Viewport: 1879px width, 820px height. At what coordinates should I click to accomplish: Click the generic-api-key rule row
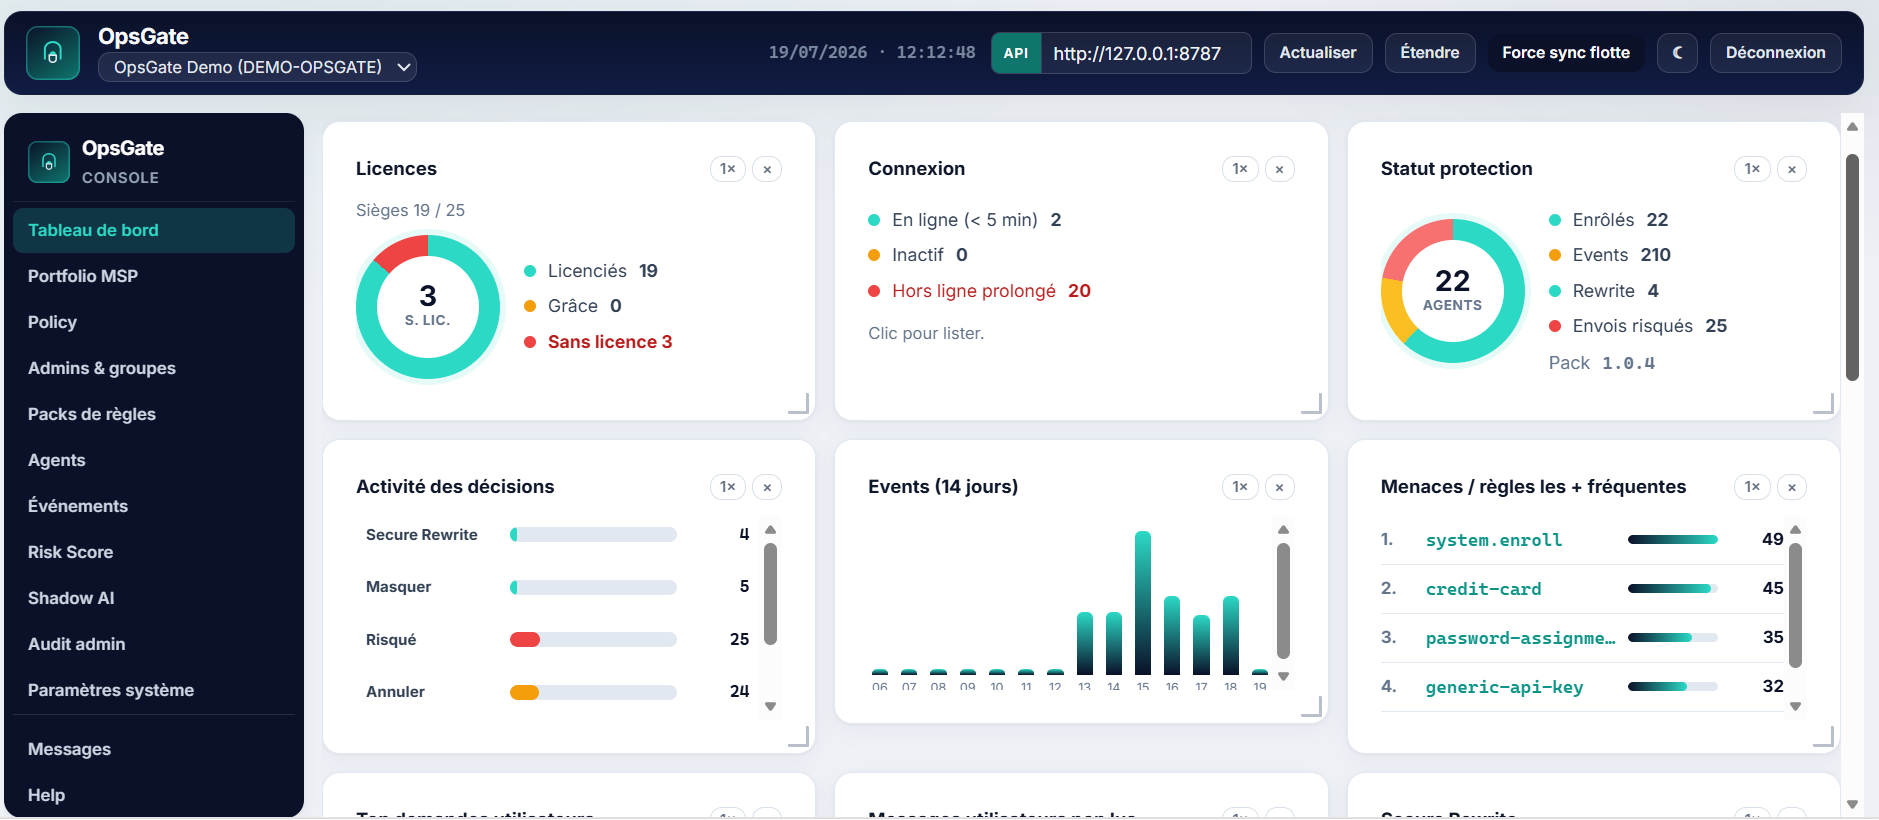tap(1582, 687)
